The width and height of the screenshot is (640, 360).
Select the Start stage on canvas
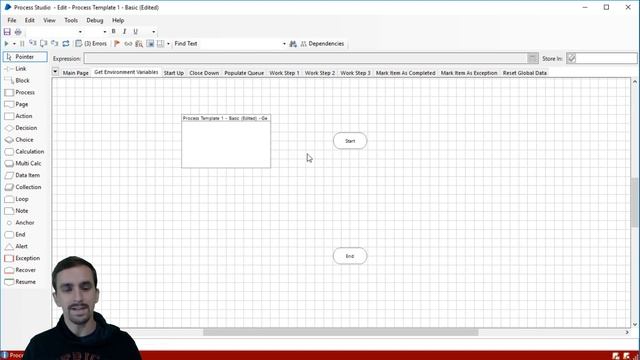[x=350, y=141]
